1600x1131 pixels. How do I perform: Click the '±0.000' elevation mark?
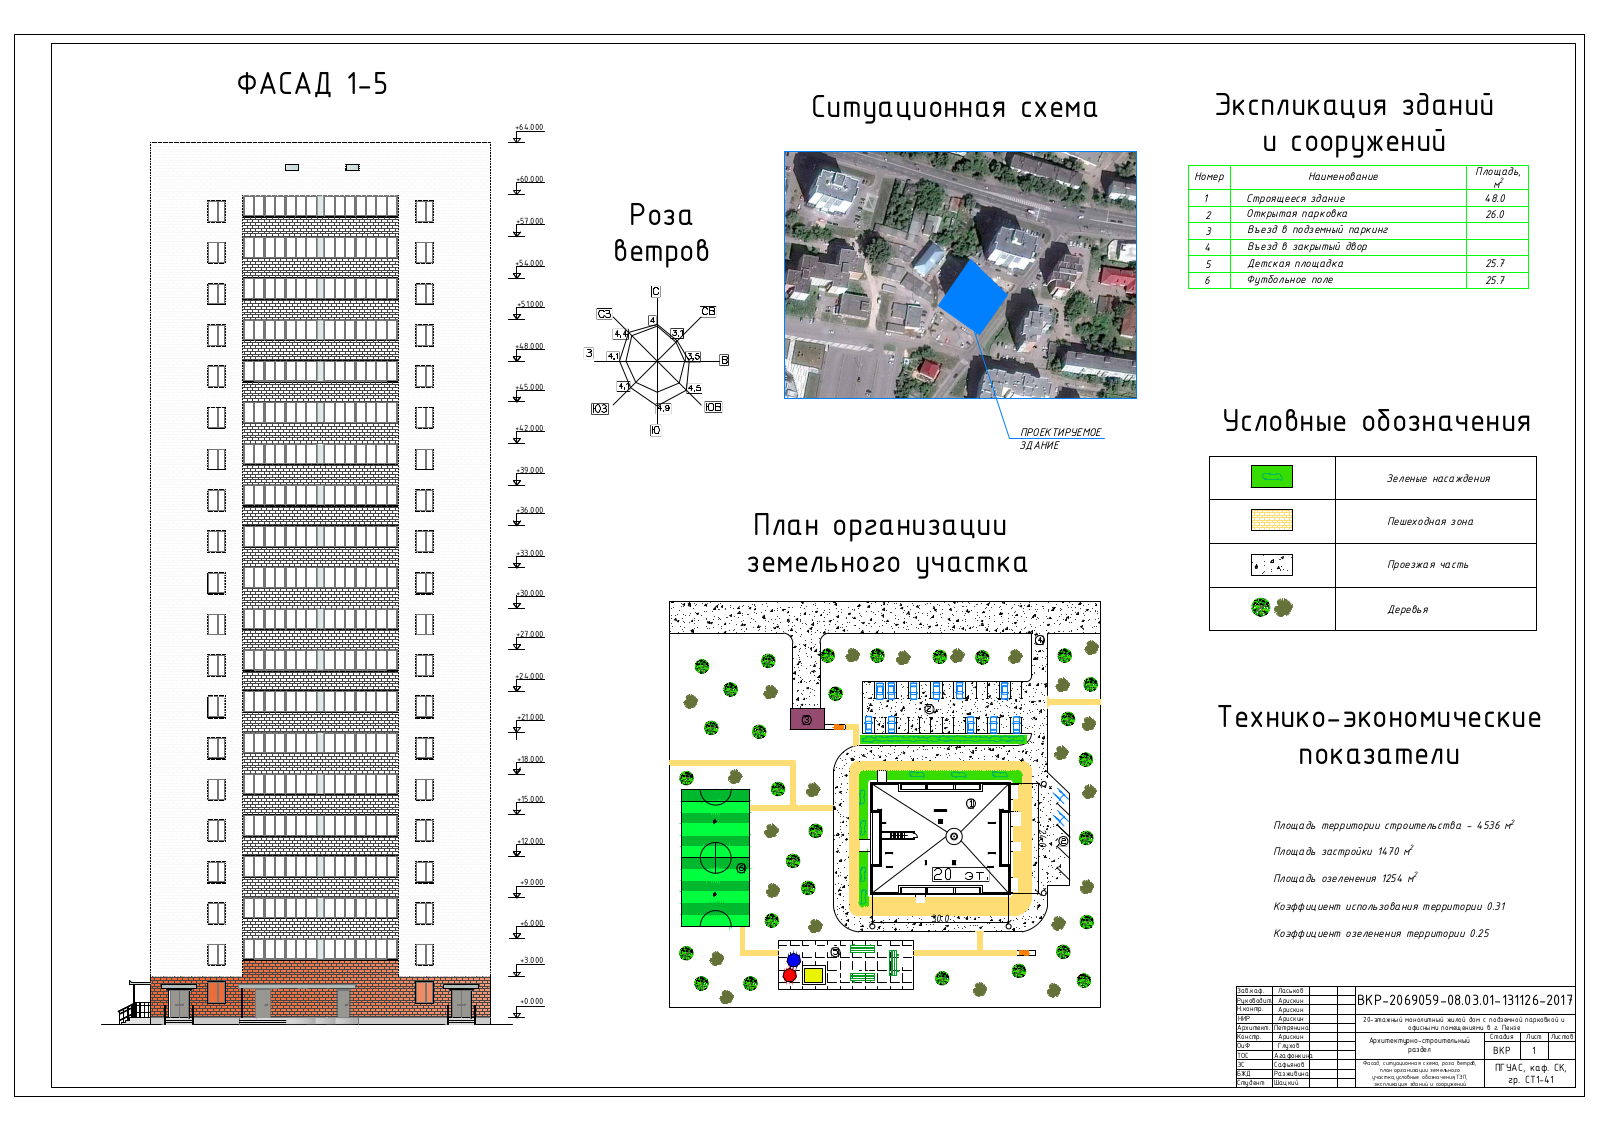pyautogui.click(x=530, y=1002)
